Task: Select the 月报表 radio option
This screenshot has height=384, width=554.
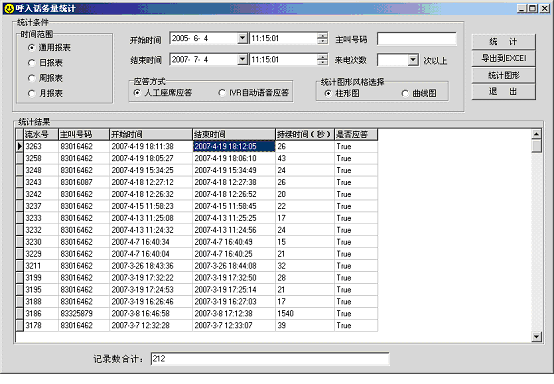Action: point(32,93)
